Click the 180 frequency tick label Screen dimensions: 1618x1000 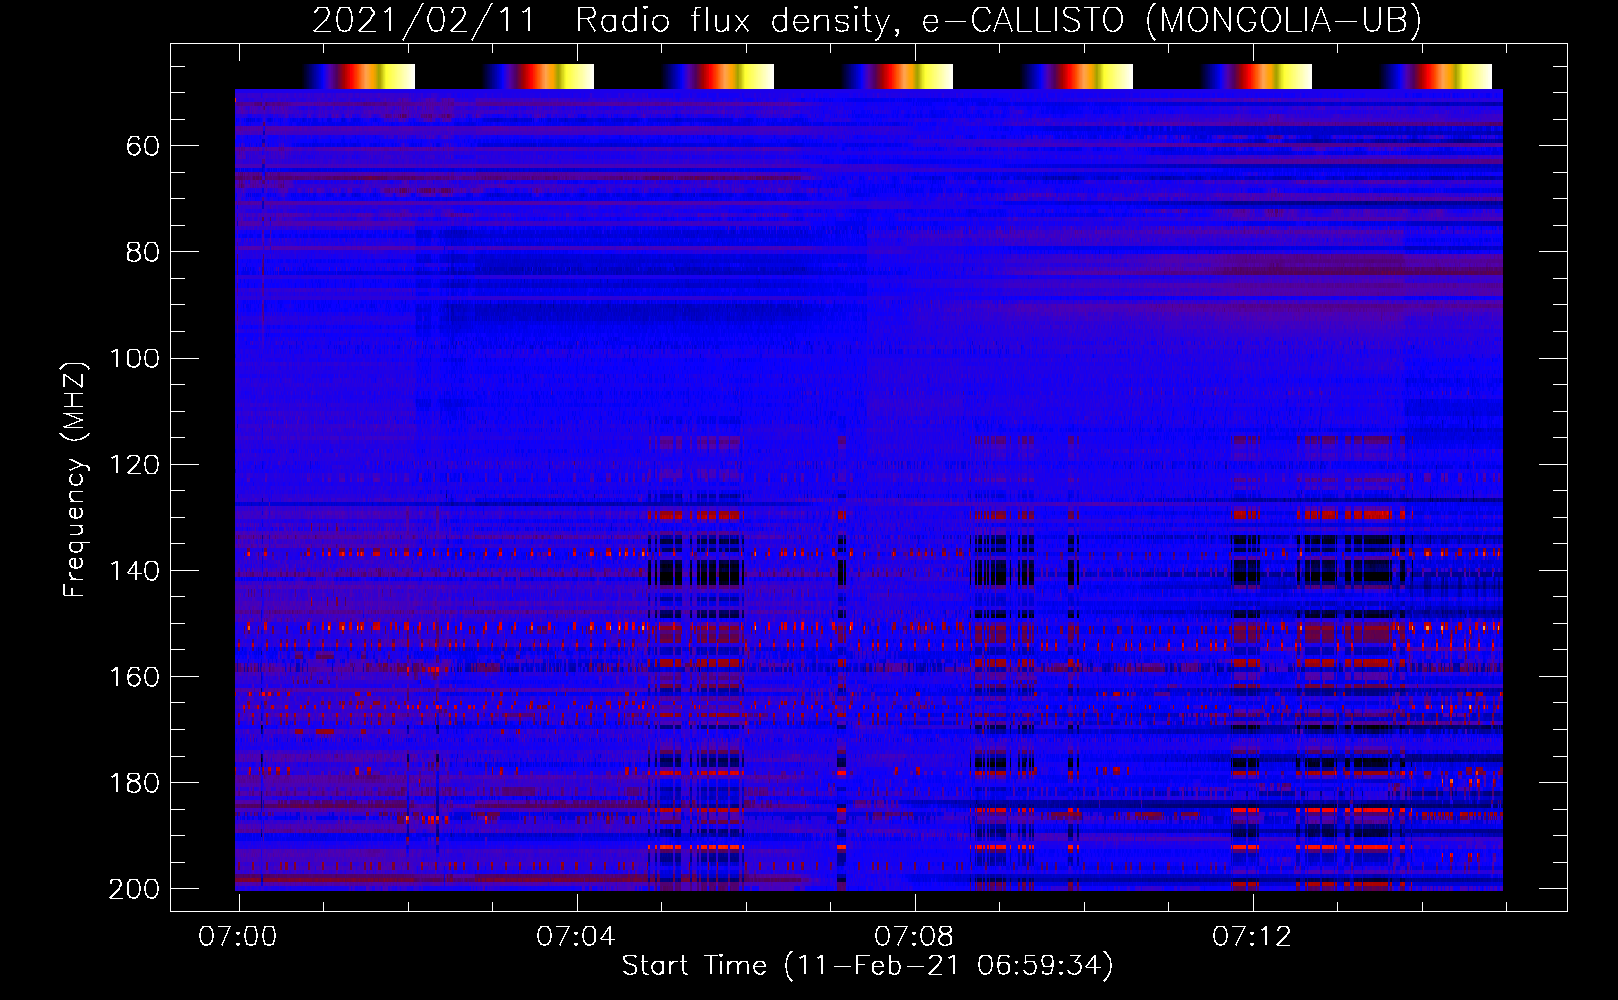click(135, 783)
